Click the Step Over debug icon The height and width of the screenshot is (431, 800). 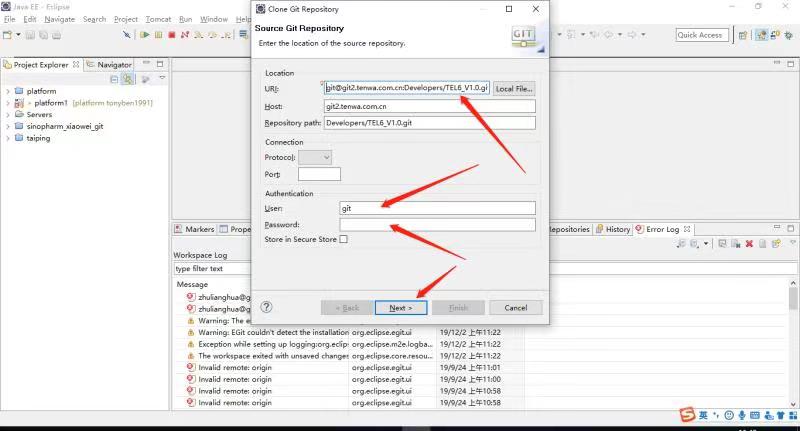(x=212, y=35)
